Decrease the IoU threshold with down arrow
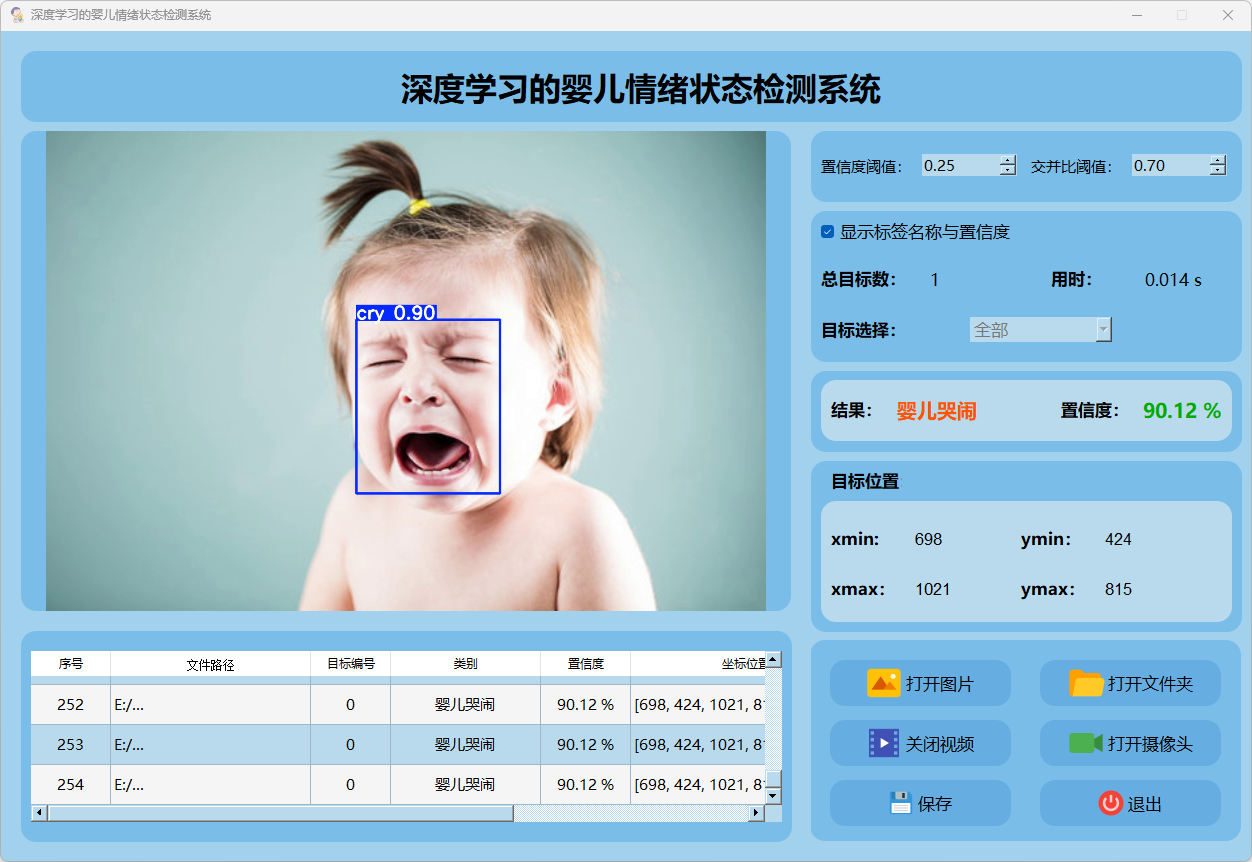 [x=1217, y=171]
